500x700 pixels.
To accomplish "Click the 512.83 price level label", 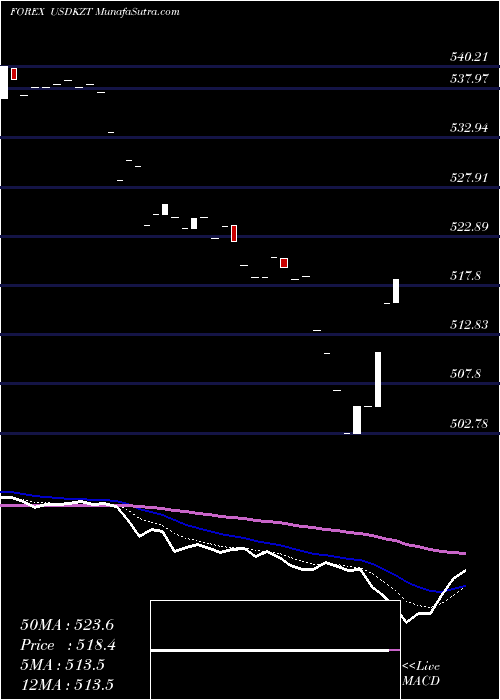I will coord(469,325).
